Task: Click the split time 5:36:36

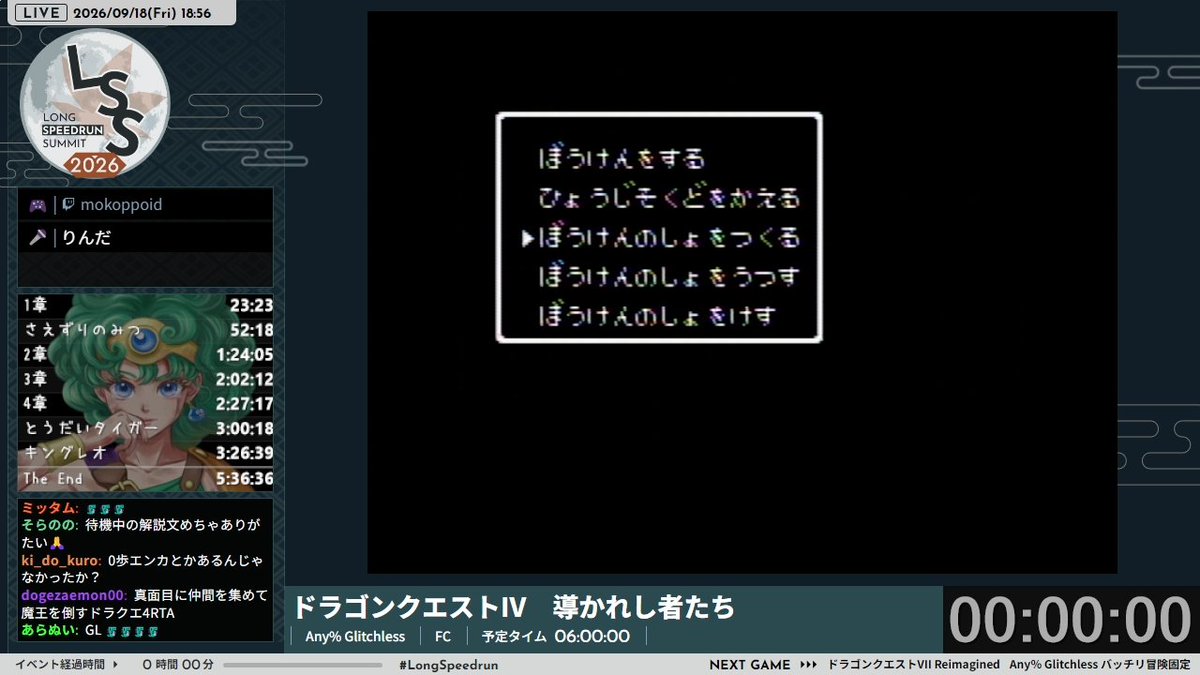Action: click(244, 479)
